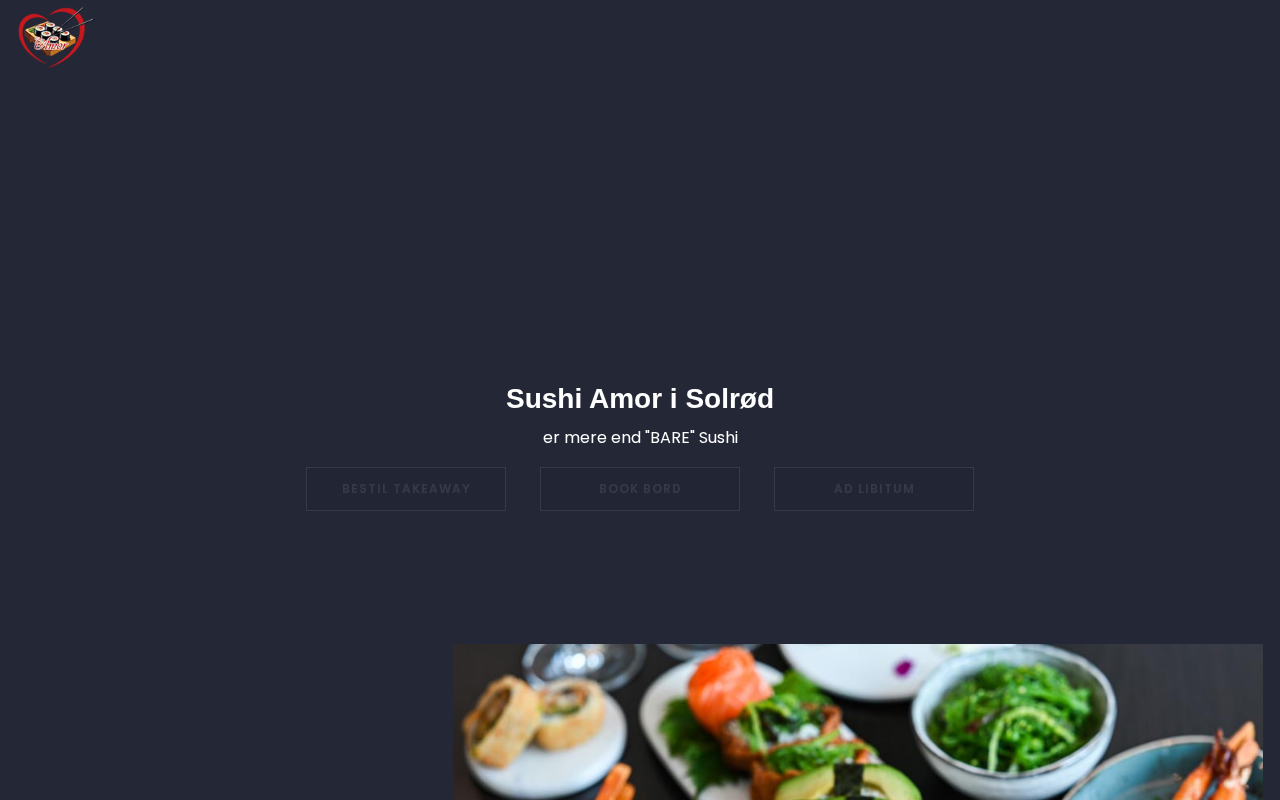Click the mere end BARE Sushi subtitle
The width and height of the screenshot is (1280, 800).
[640, 437]
